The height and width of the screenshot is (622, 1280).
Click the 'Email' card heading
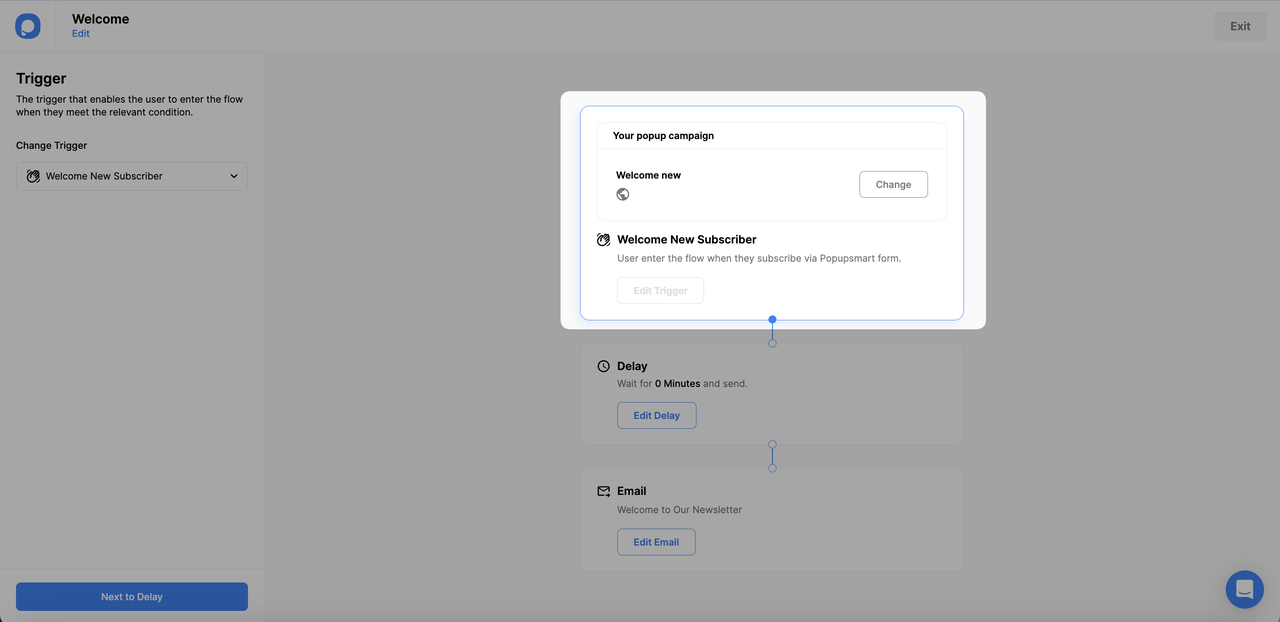point(632,491)
